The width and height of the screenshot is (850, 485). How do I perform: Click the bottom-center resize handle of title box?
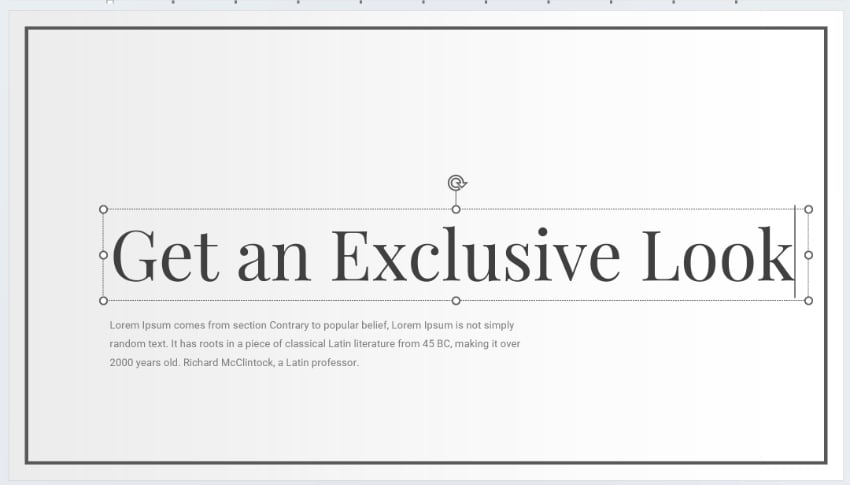(456, 300)
